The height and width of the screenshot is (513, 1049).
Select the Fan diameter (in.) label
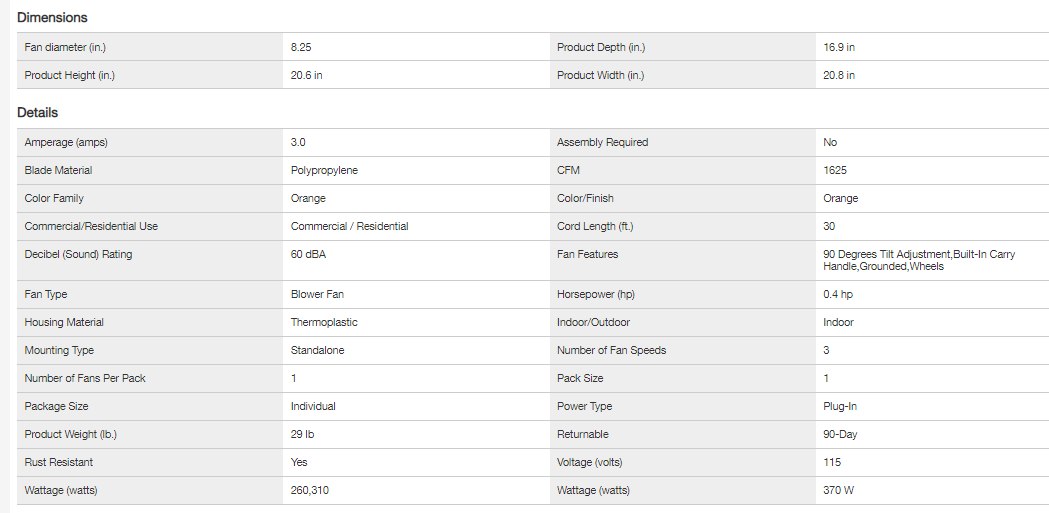point(65,47)
